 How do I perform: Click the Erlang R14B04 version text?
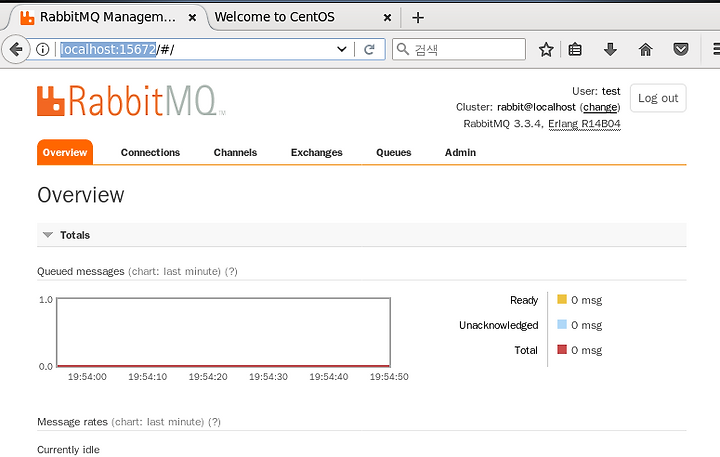point(584,124)
